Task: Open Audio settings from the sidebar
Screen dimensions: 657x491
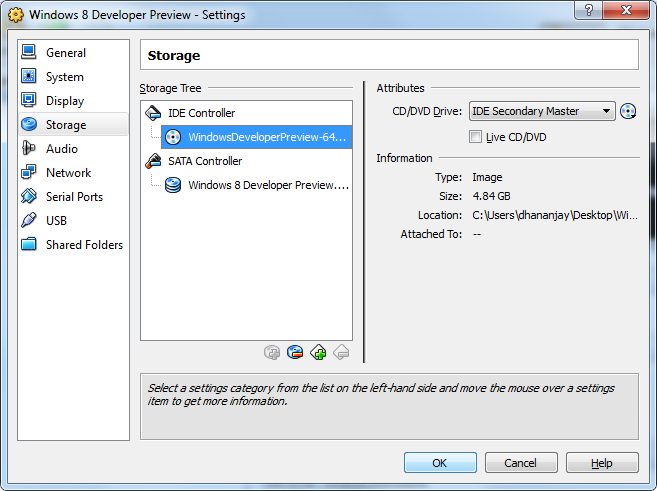Action: (x=61, y=149)
